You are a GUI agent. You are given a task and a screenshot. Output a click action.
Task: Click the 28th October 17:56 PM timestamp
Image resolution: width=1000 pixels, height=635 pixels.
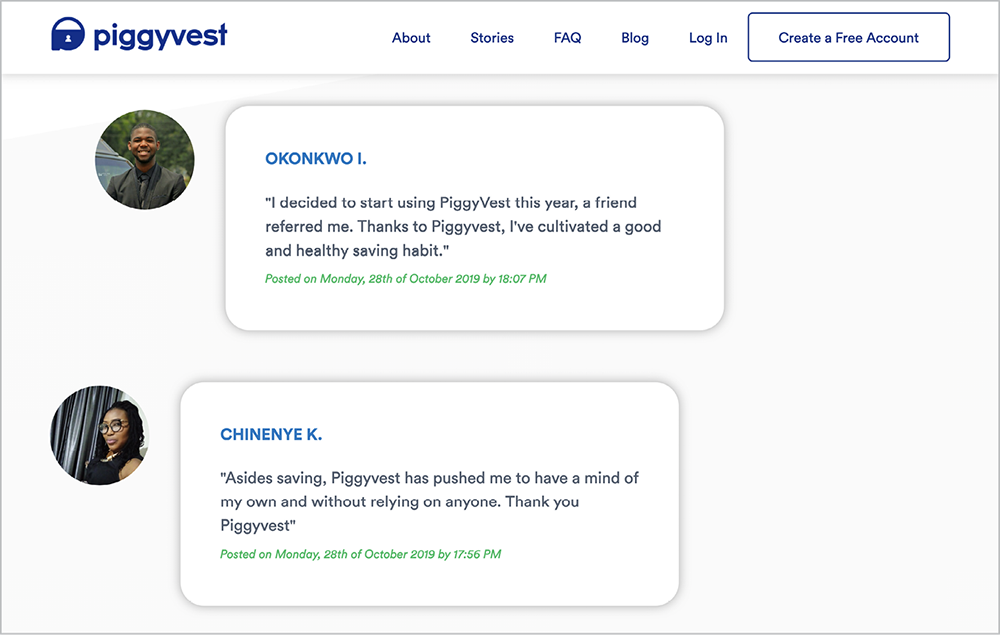361,554
